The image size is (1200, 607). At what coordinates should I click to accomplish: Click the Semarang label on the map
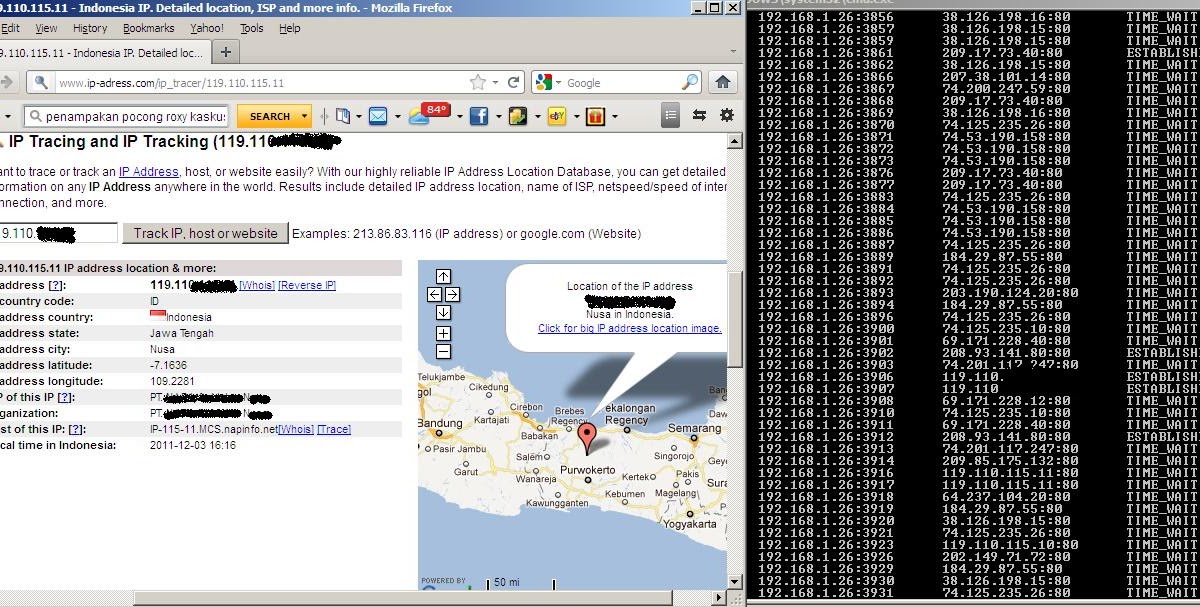[x=695, y=428]
